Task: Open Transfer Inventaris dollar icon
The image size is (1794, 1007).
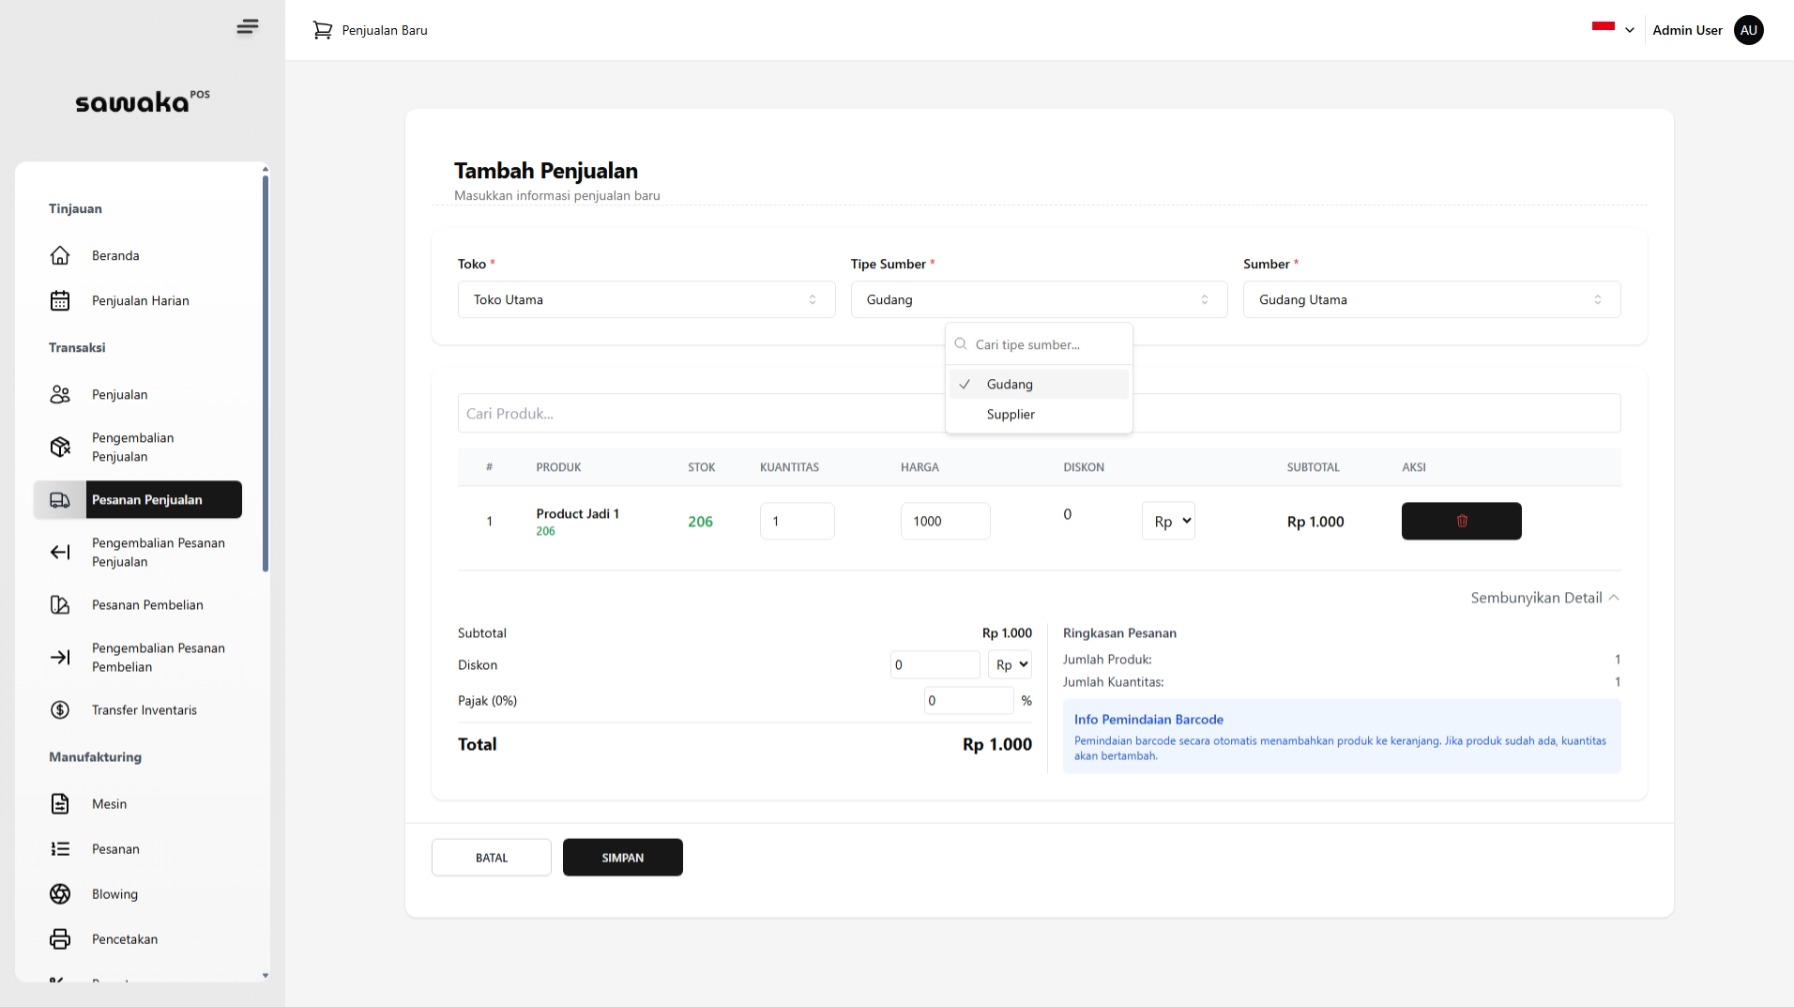Action: (x=60, y=710)
